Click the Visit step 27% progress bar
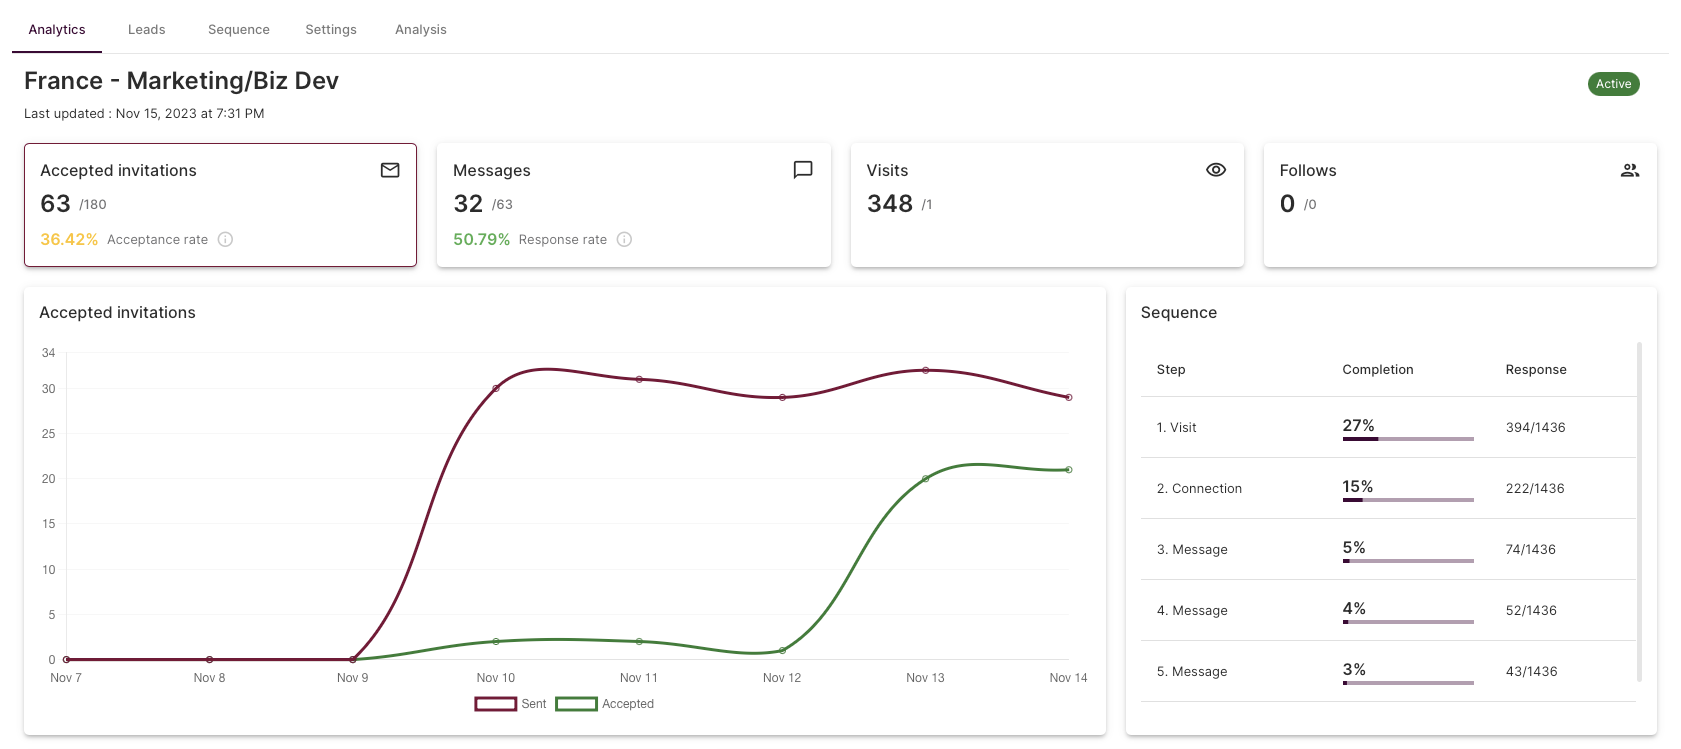Image resolution: width=1681 pixels, height=749 pixels. point(1408,438)
